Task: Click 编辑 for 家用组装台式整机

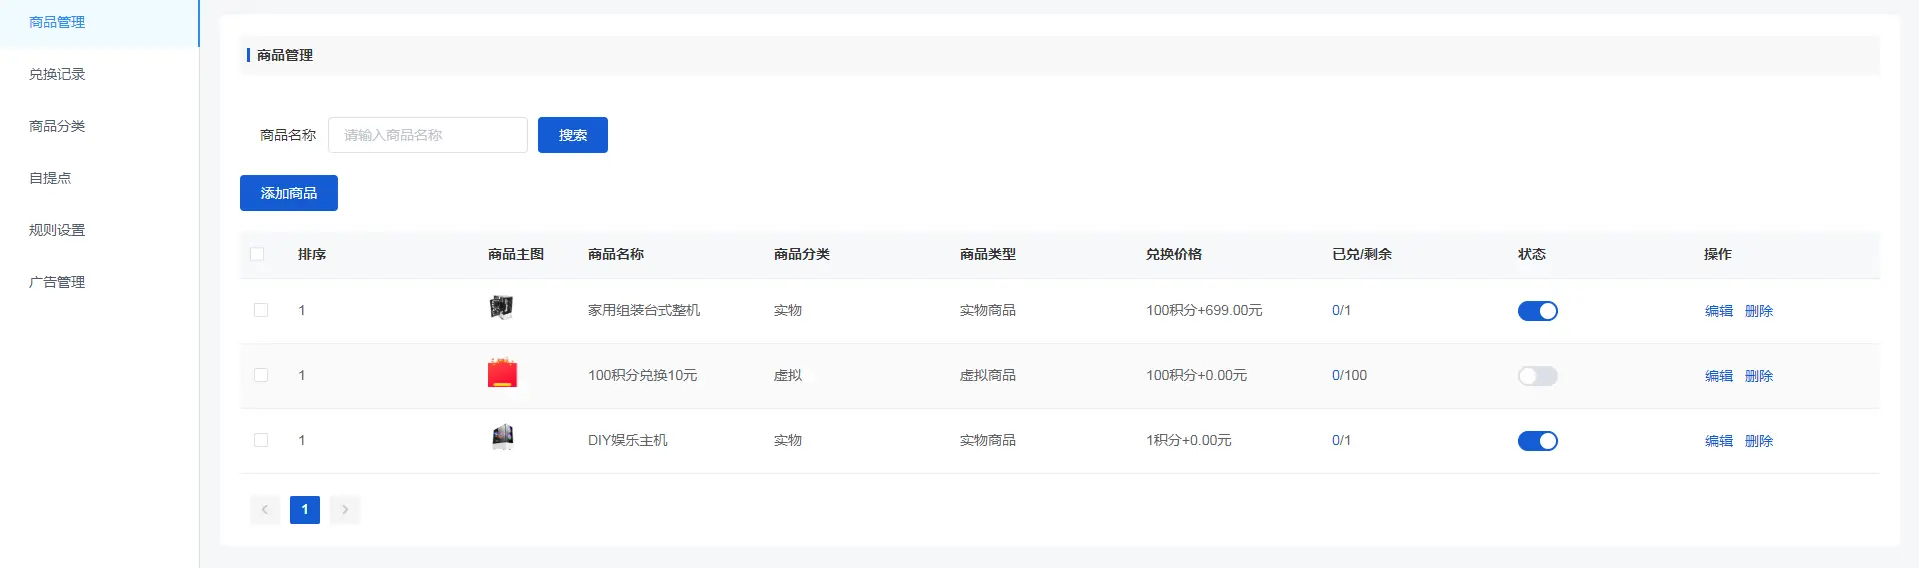Action: point(1719,311)
